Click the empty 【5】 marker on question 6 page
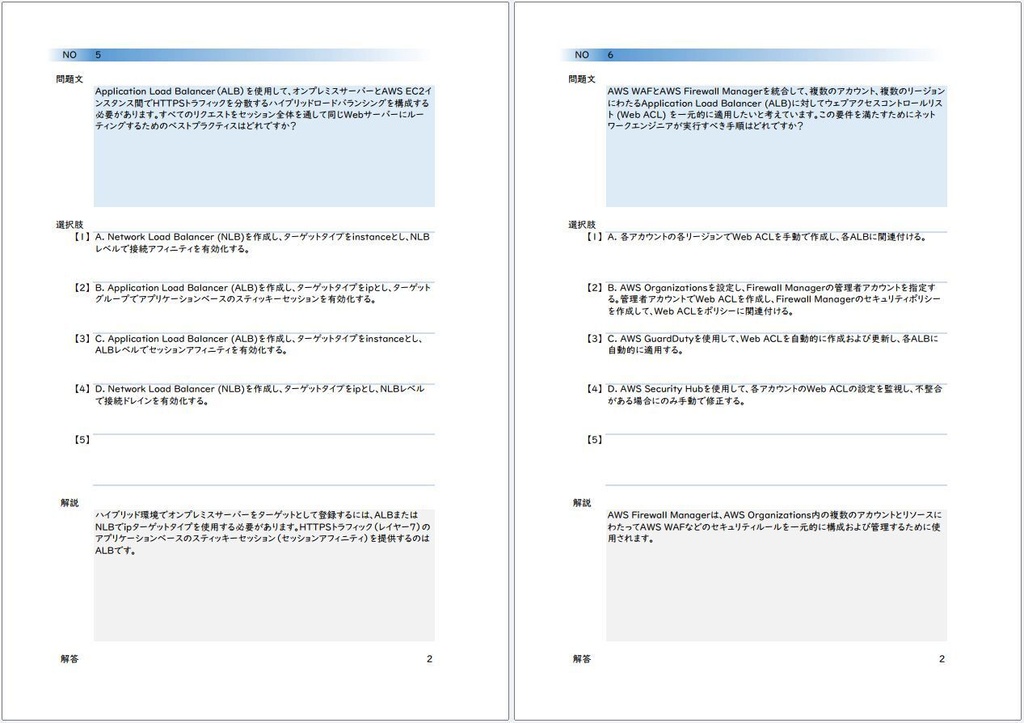The height and width of the screenshot is (723, 1024). point(594,440)
